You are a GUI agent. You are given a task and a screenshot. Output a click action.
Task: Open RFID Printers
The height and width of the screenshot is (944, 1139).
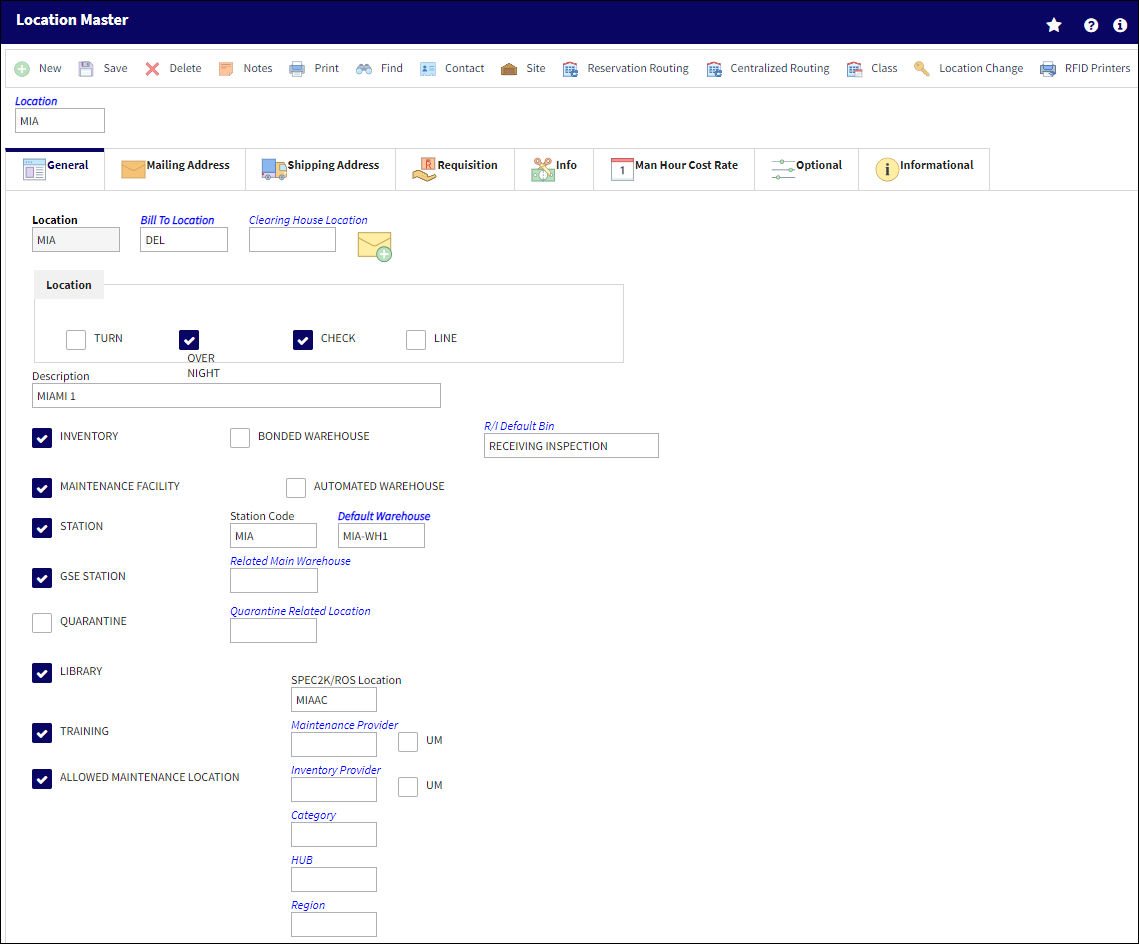click(x=1085, y=68)
